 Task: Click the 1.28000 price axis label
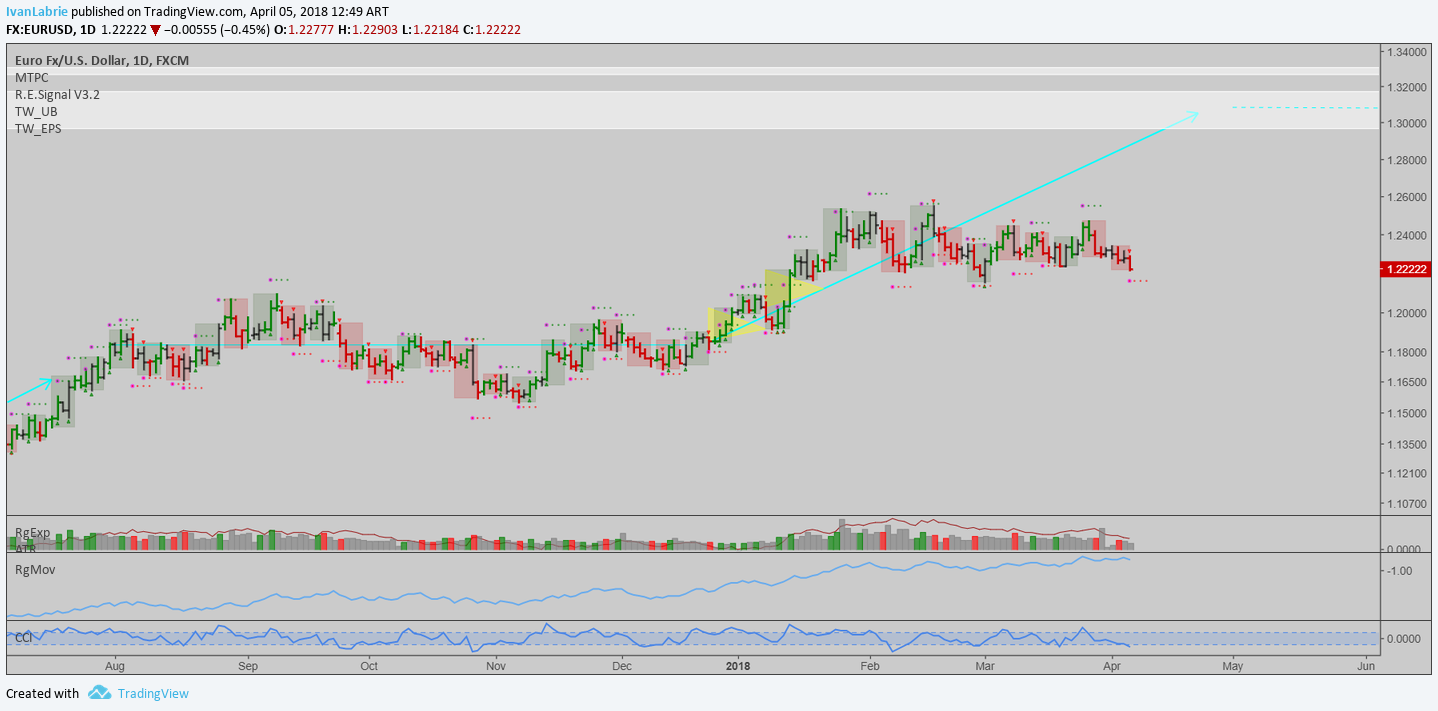[x=1406, y=160]
